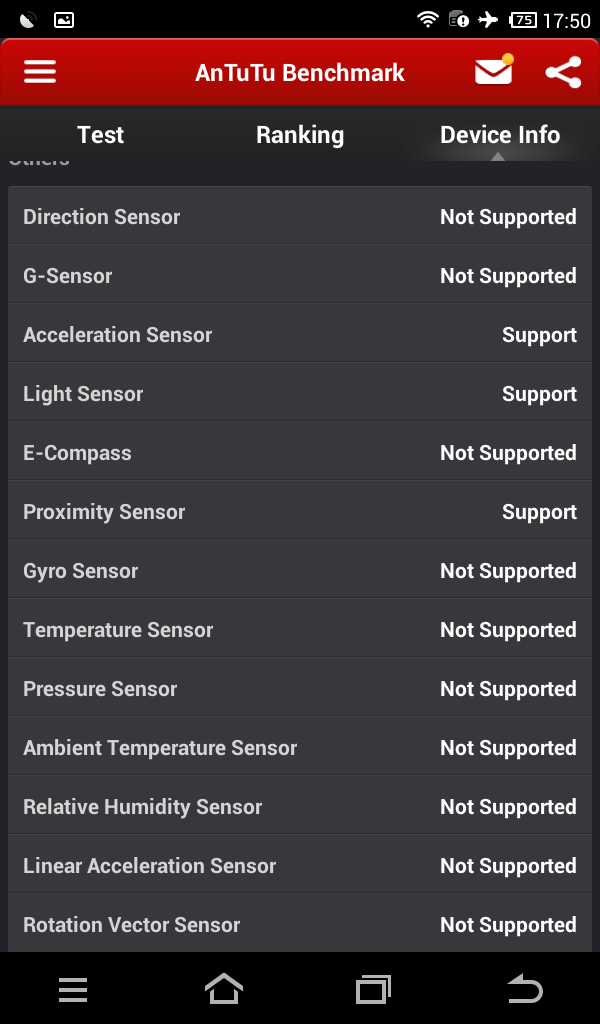Open the hamburger menu in AnTuTu header

40,72
